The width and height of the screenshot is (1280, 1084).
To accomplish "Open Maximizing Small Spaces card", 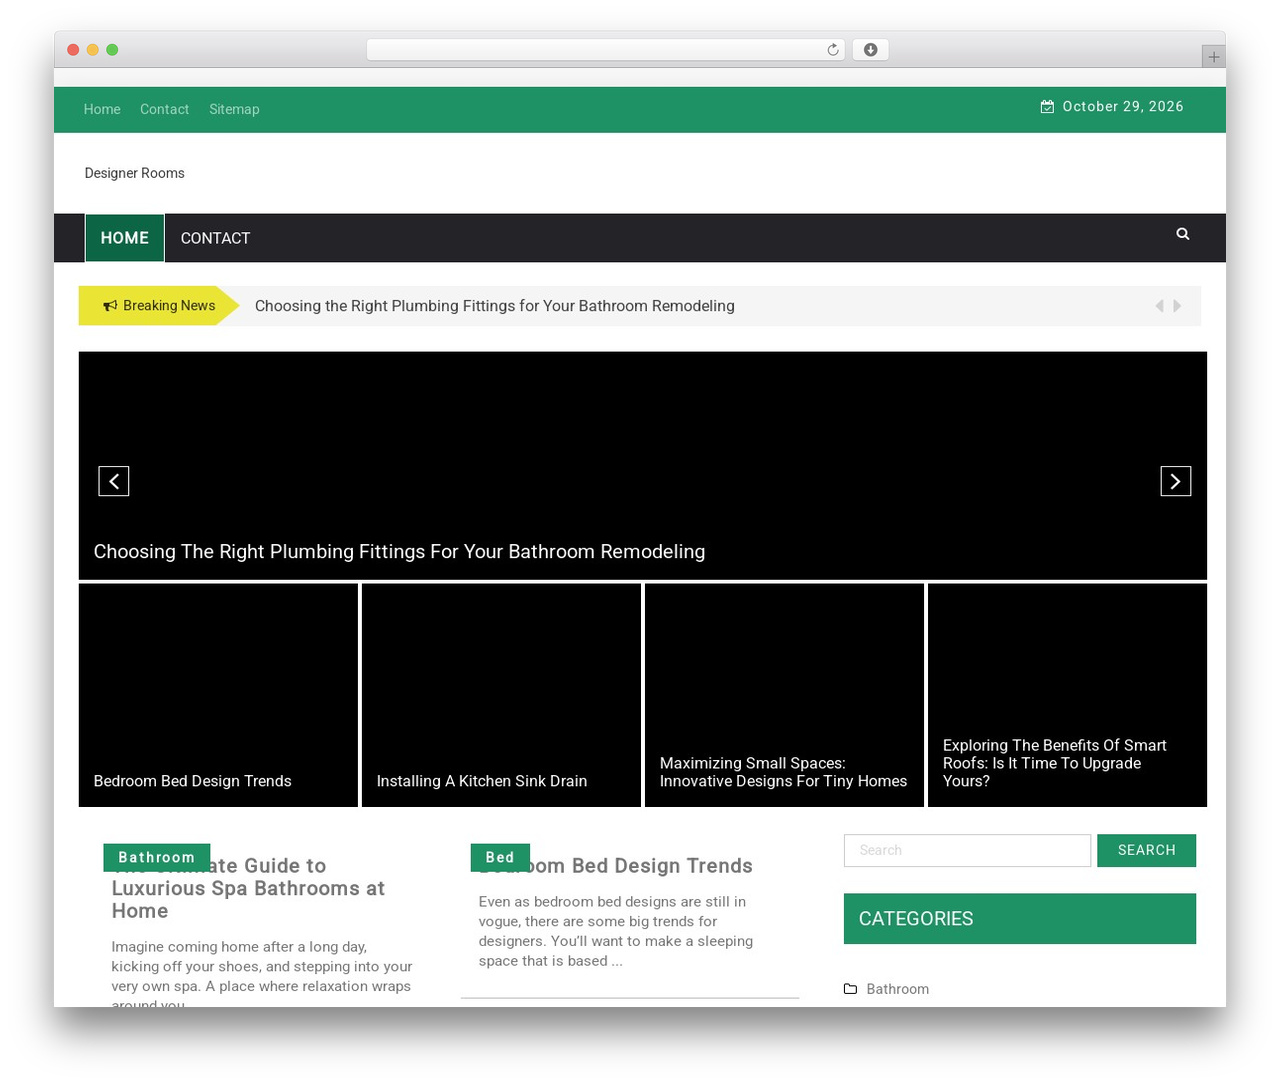I will pos(784,695).
